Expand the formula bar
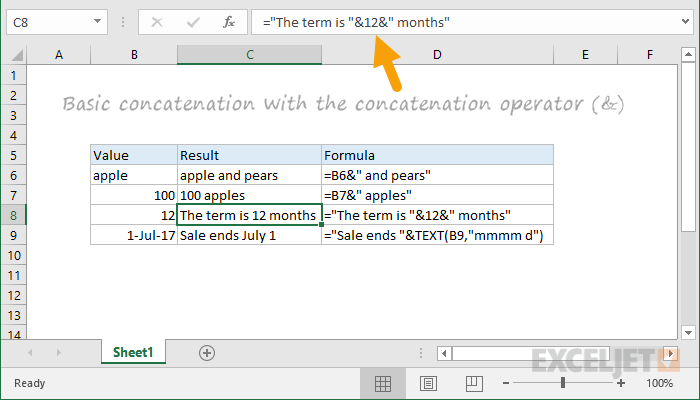This screenshot has width=700, height=400. tap(685, 21)
